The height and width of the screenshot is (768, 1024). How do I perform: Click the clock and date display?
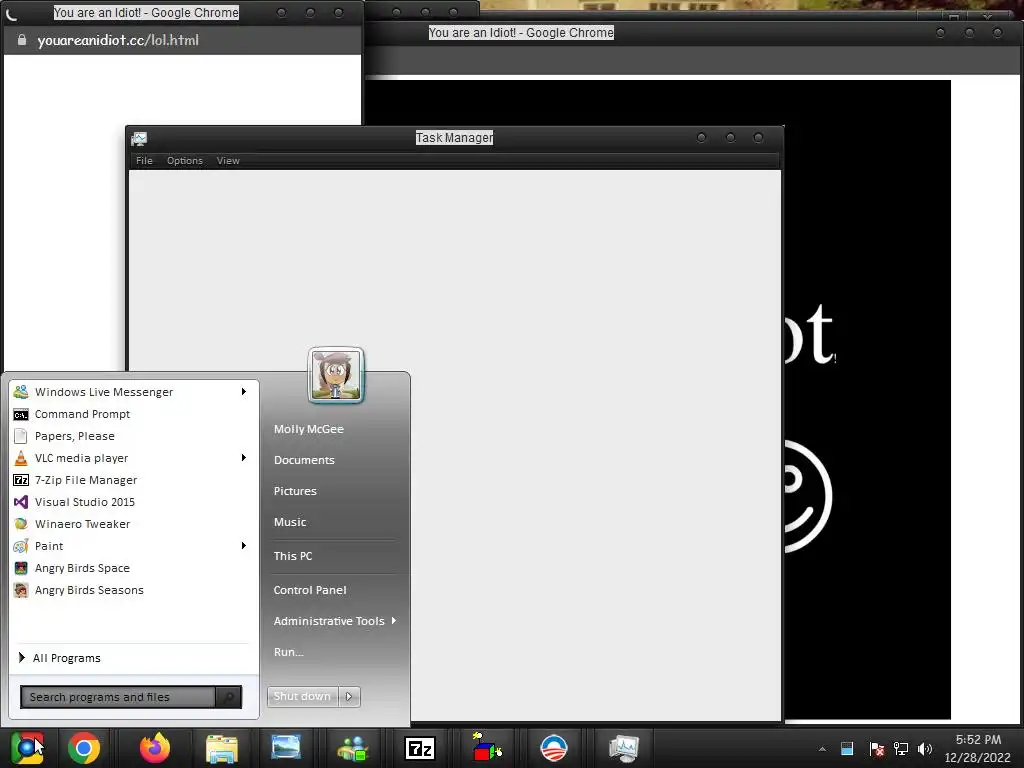978,748
